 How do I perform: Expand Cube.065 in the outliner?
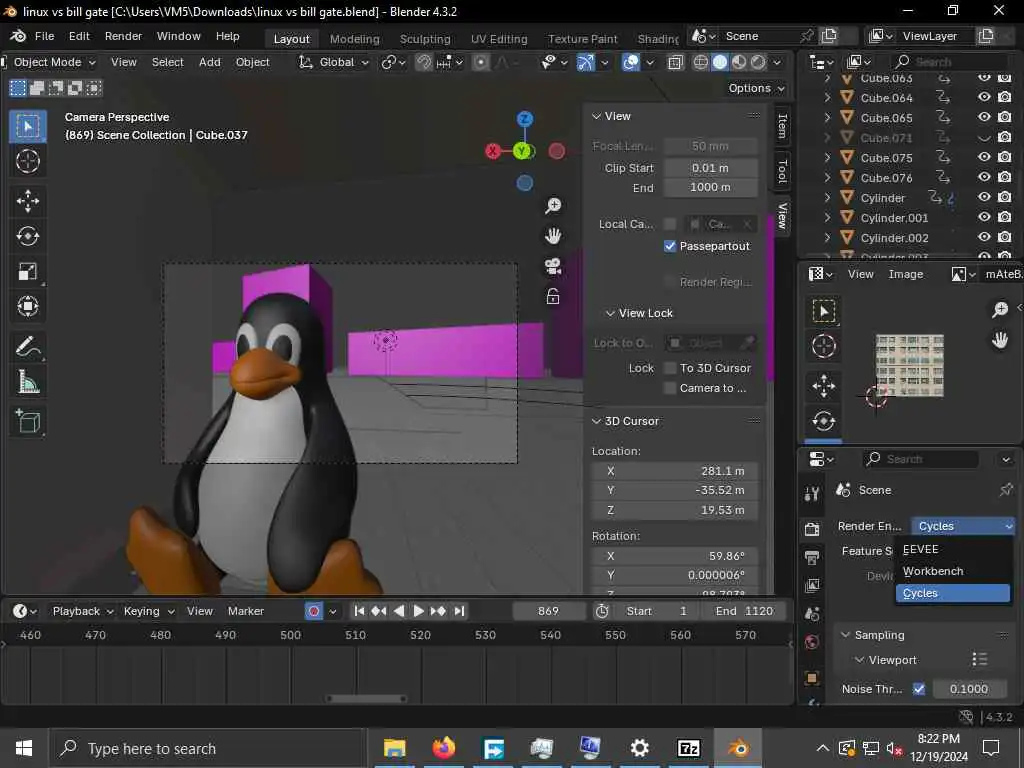point(827,118)
